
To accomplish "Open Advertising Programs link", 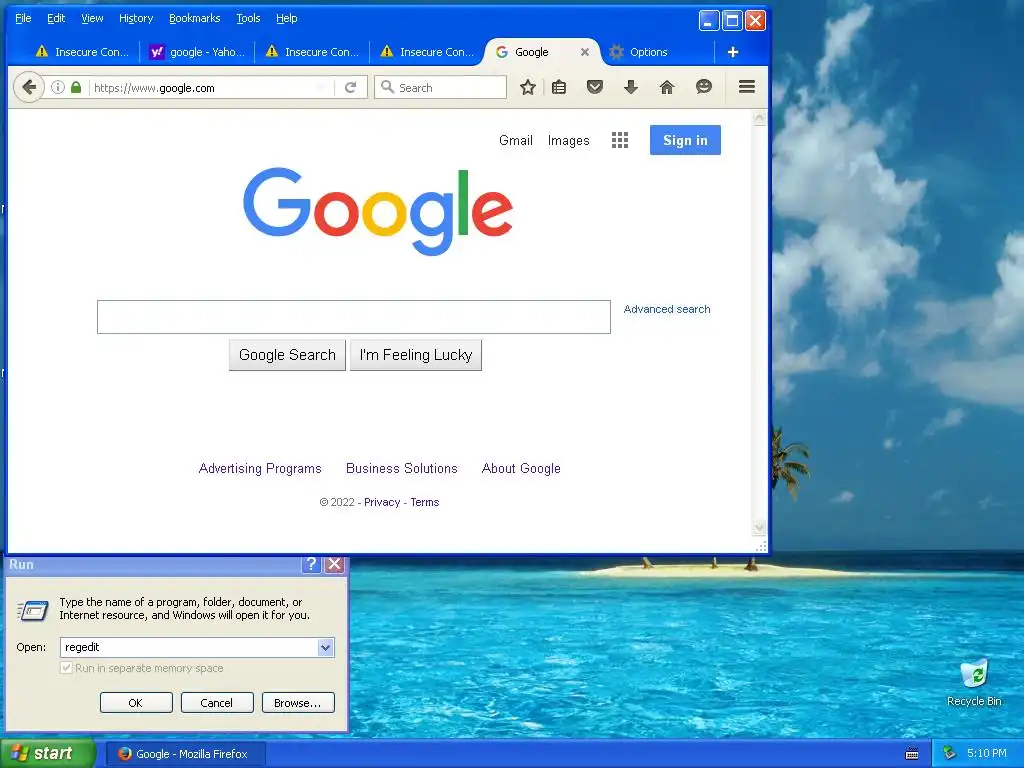I will [x=260, y=468].
